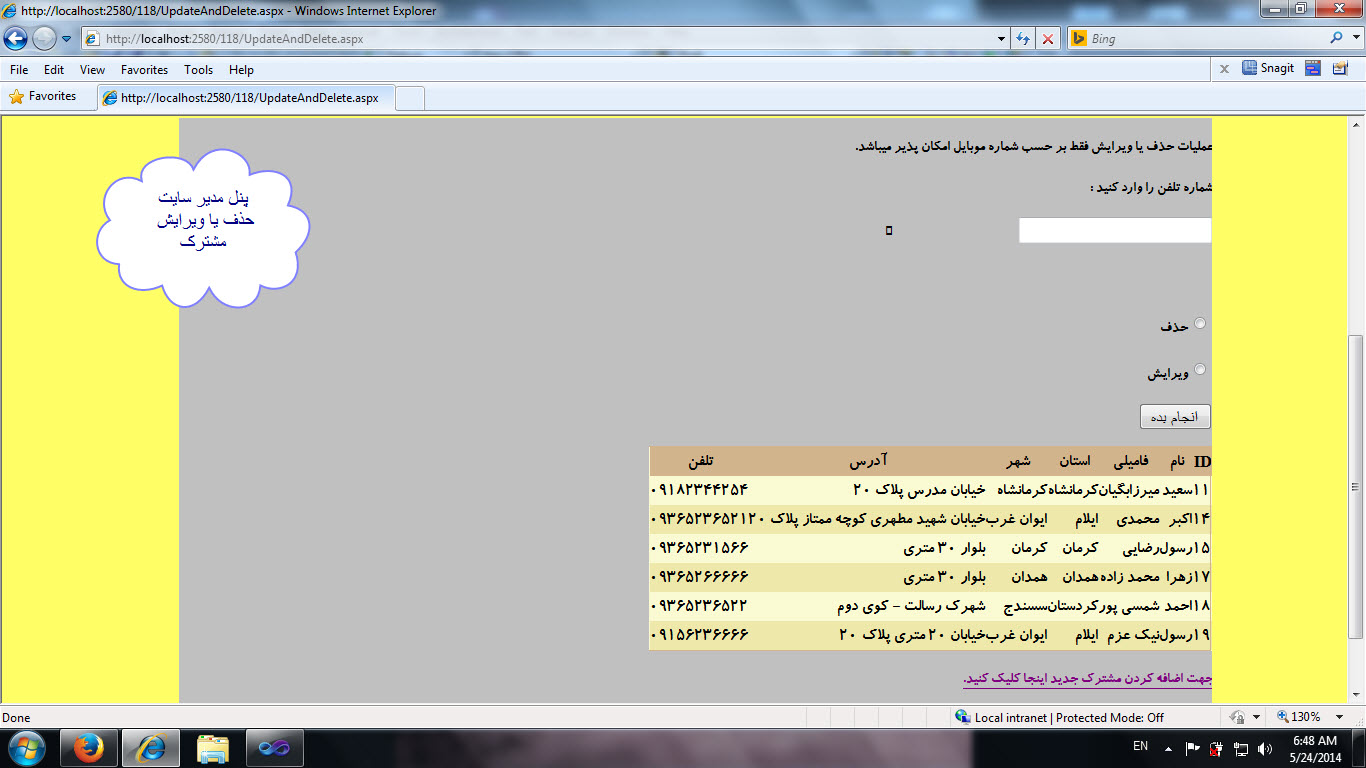The height and width of the screenshot is (768, 1366).
Task: Click the address خیابان مدرس پلاک ۲۰
Action: [x=919, y=490]
